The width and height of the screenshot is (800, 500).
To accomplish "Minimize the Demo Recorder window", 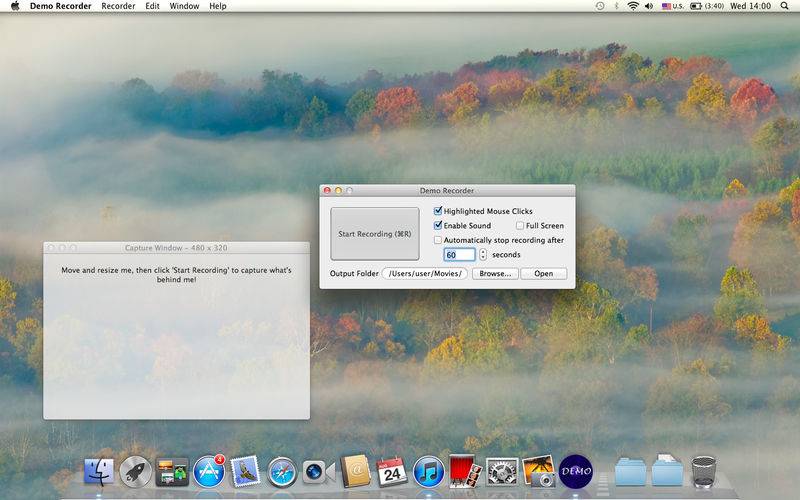I will [x=338, y=190].
